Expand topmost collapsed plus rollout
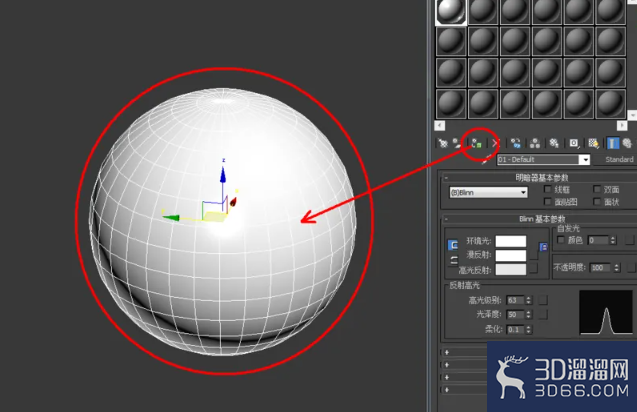 pyautogui.click(x=447, y=352)
